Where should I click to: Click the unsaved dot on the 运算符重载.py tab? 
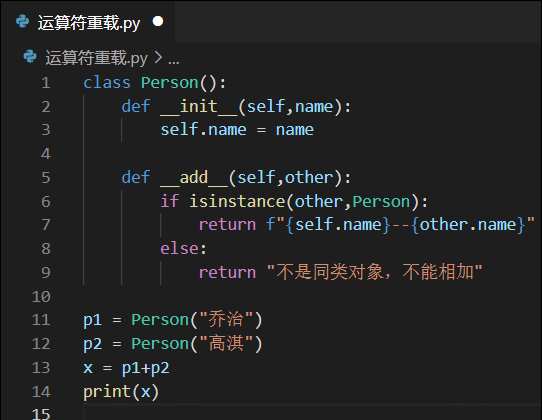pos(158,21)
